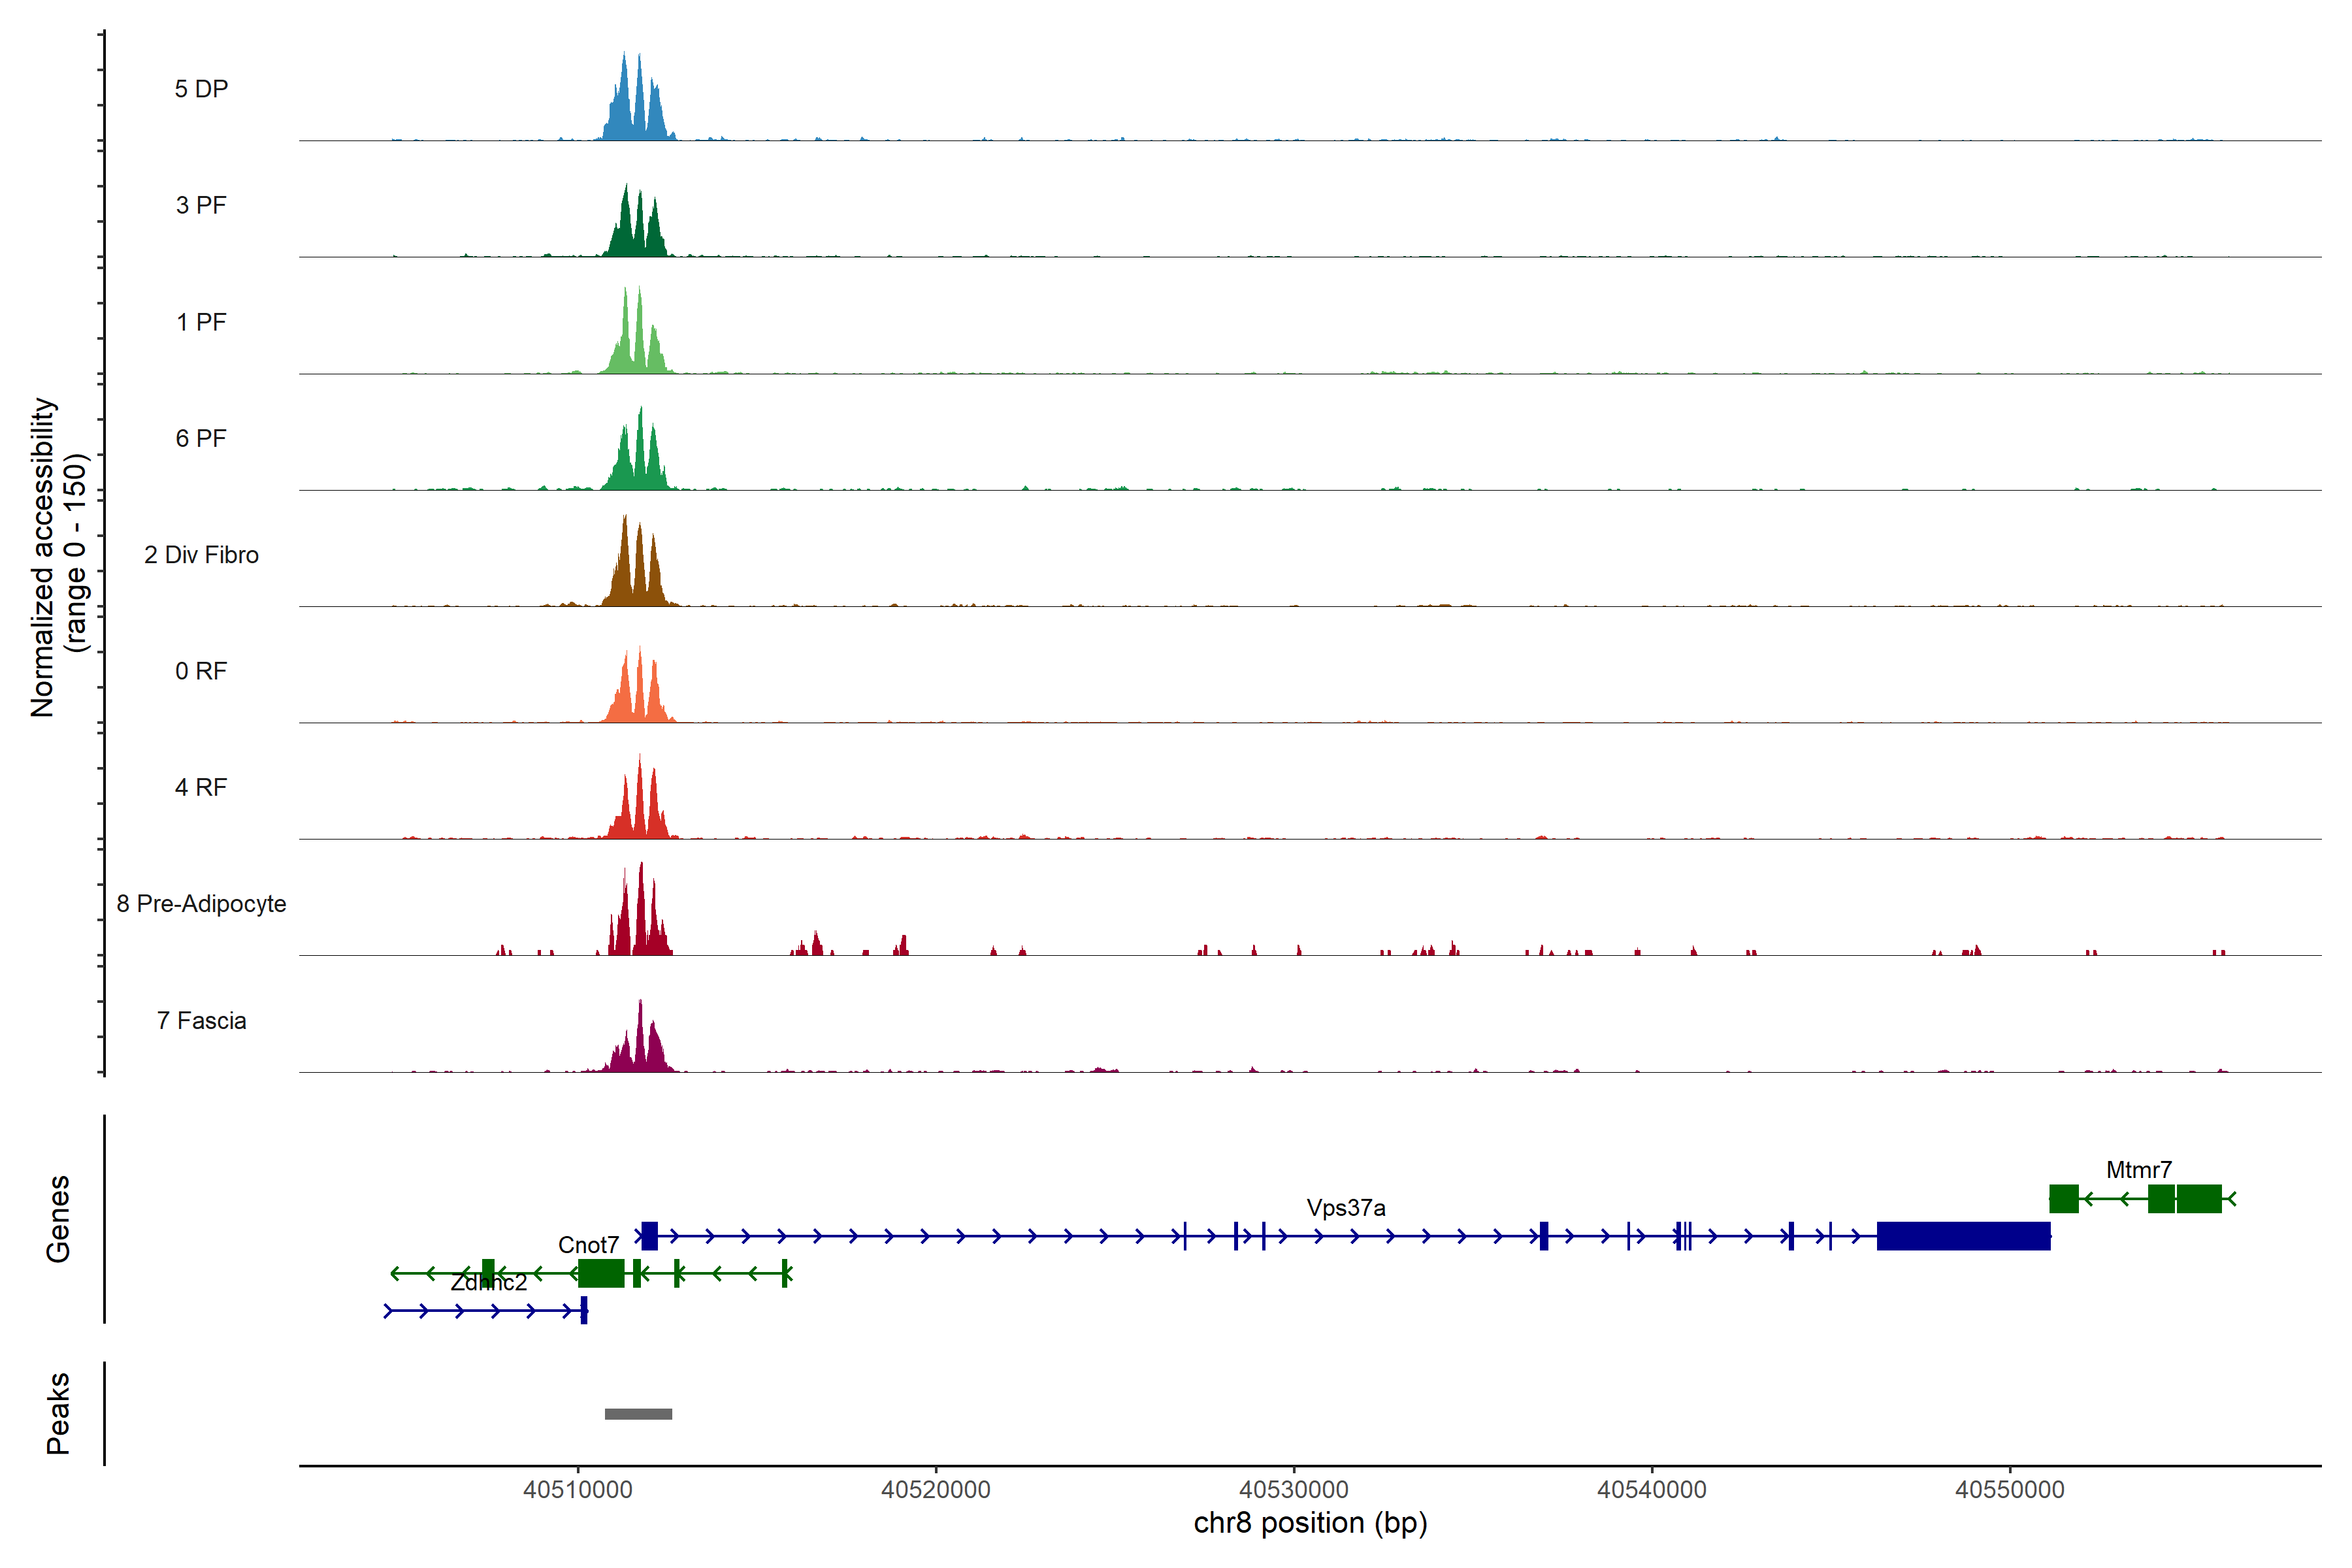Select the 8 Pre-Adipocyte track label

coord(201,904)
